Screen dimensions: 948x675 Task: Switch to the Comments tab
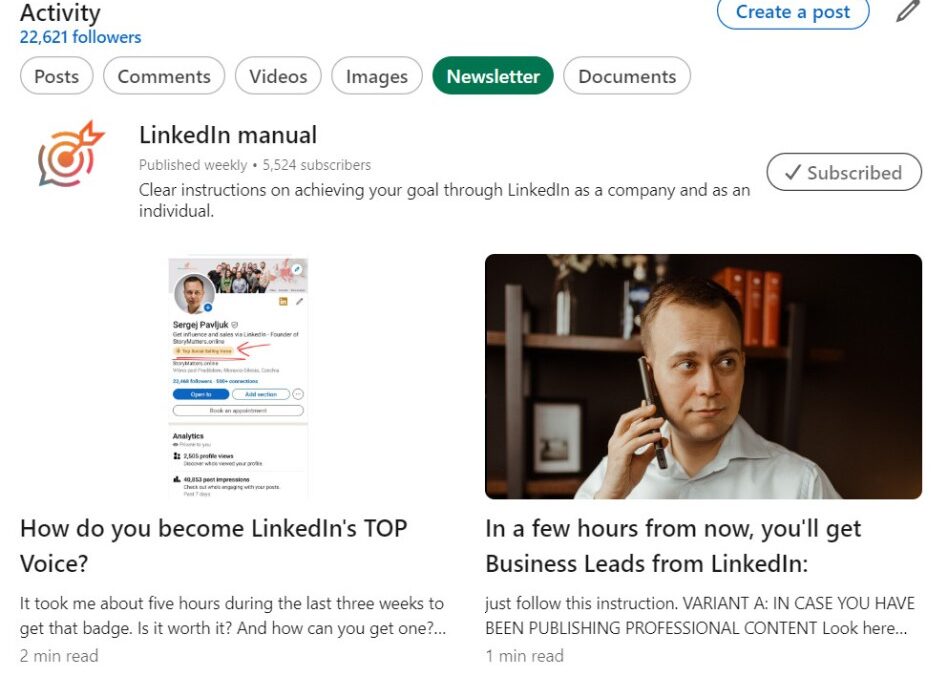pyautogui.click(x=163, y=75)
